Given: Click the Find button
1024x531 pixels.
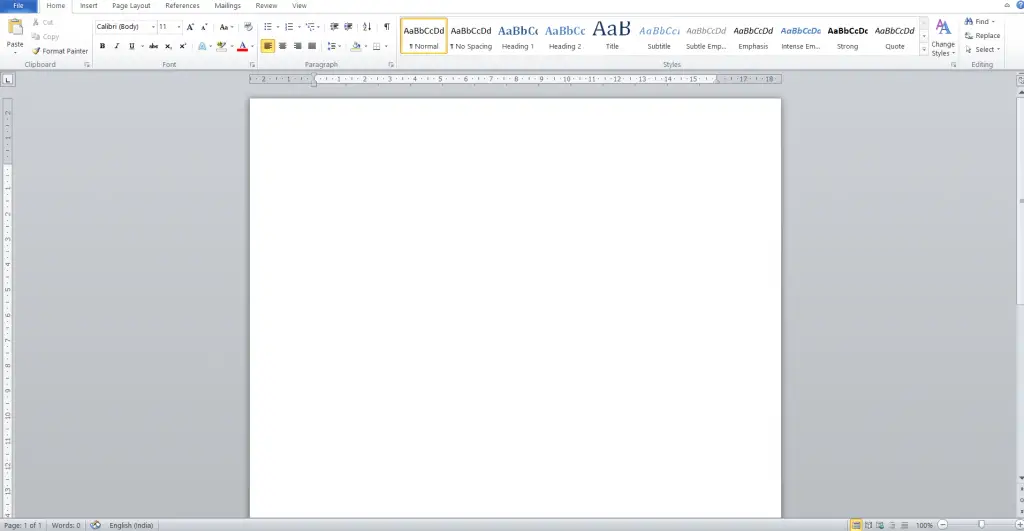Looking at the screenshot, I should tap(980, 22).
